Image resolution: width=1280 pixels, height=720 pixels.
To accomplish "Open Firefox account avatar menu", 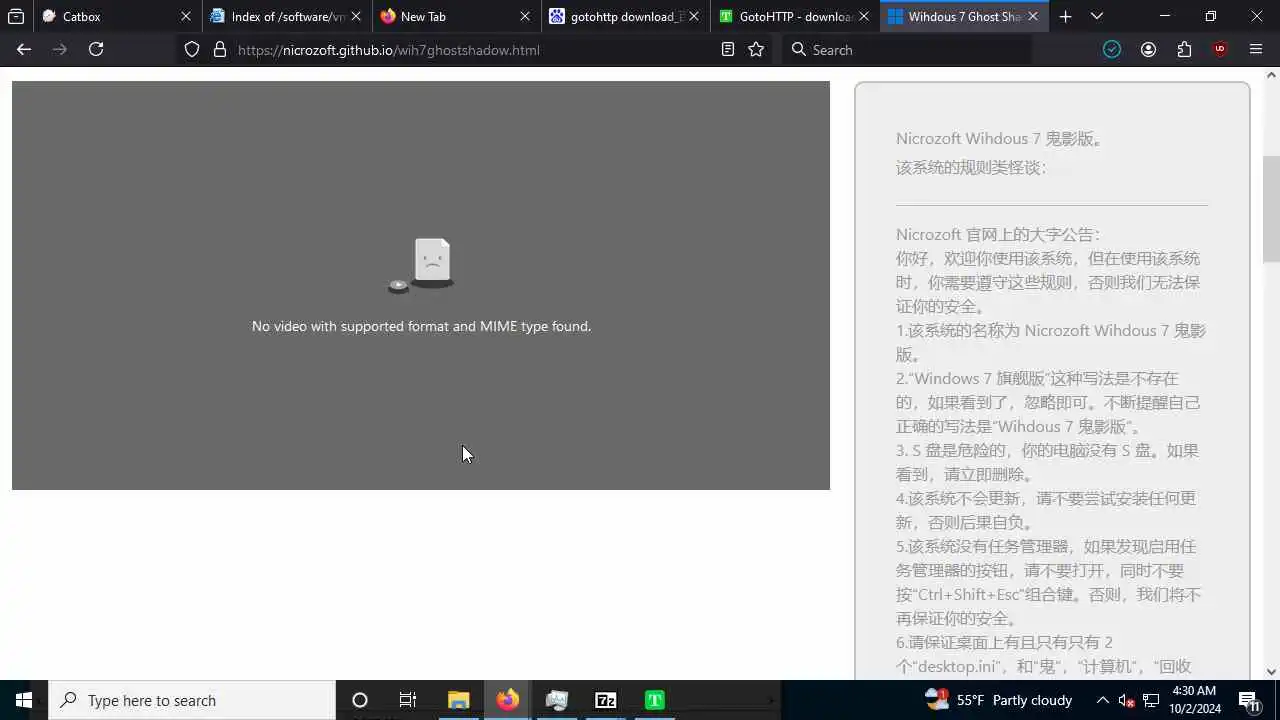I will tap(1148, 49).
